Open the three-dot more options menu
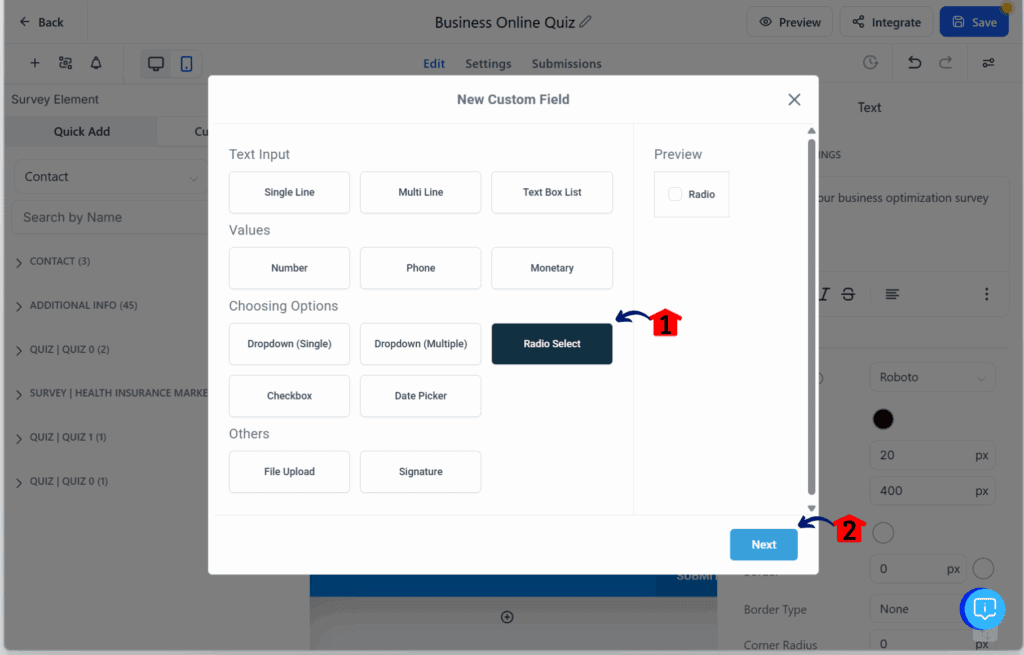Image resolution: width=1024 pixels, height=655 pixels. [x=987, y=295]
